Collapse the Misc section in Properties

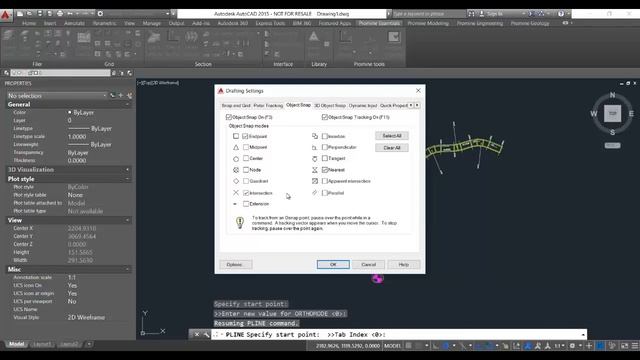coord(127,269)
